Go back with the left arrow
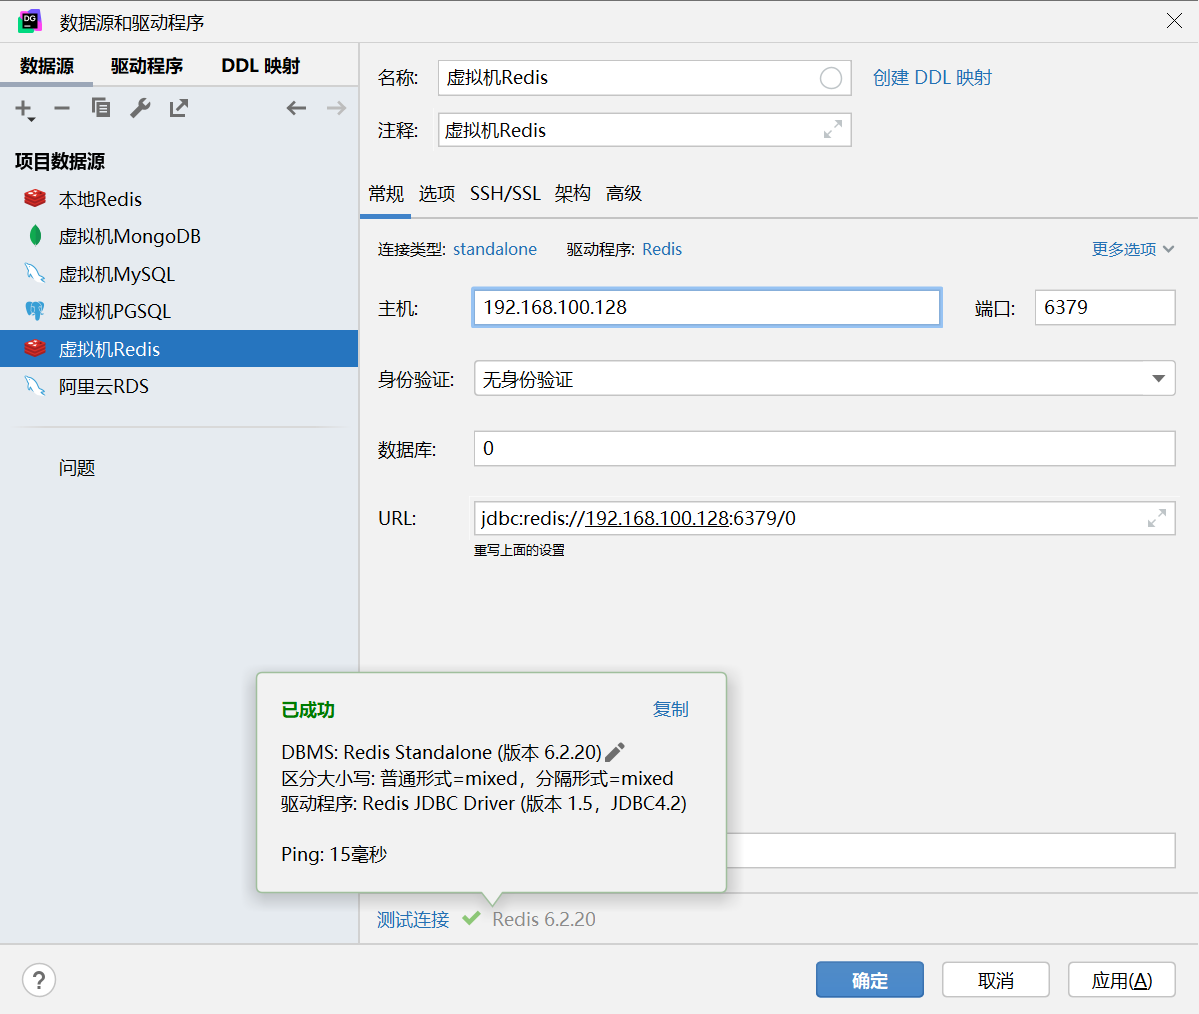 tap(296, 109)
